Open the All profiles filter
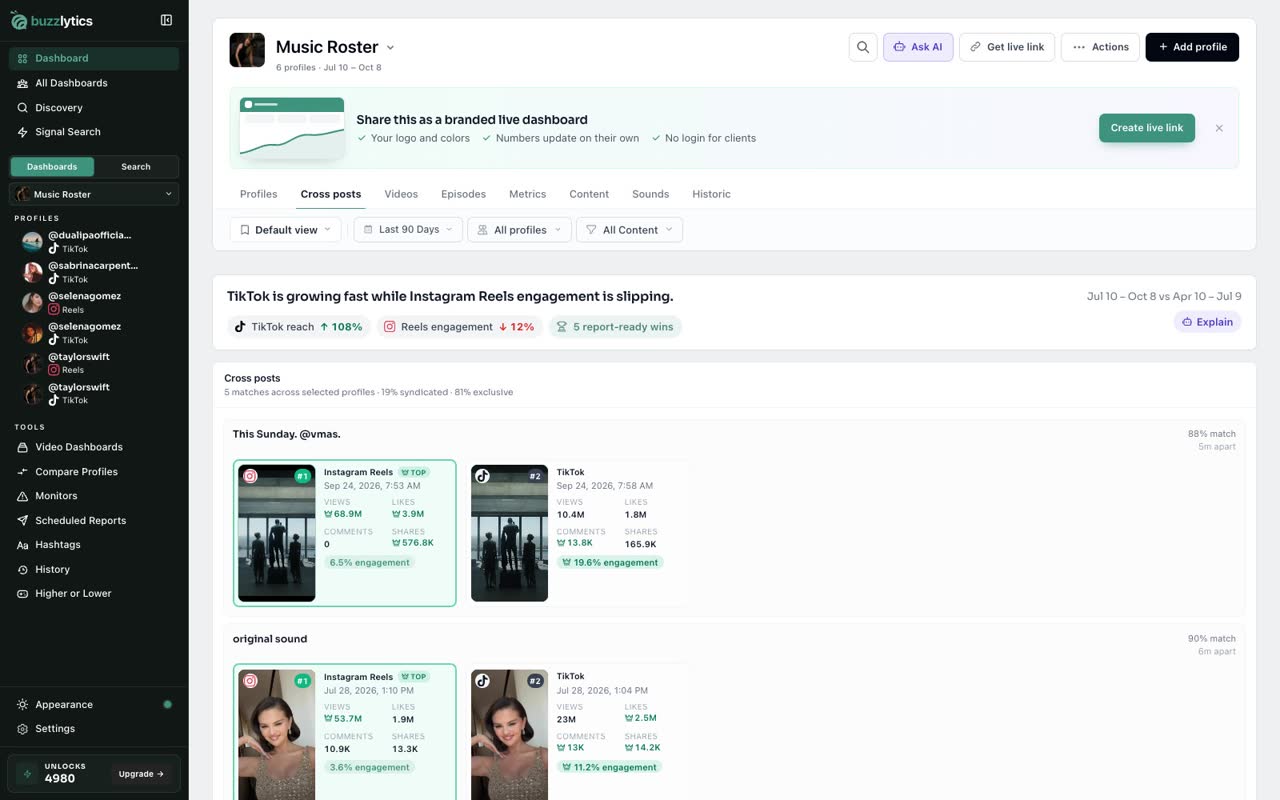Screen dimensions: 1280x800 (520, 230)
